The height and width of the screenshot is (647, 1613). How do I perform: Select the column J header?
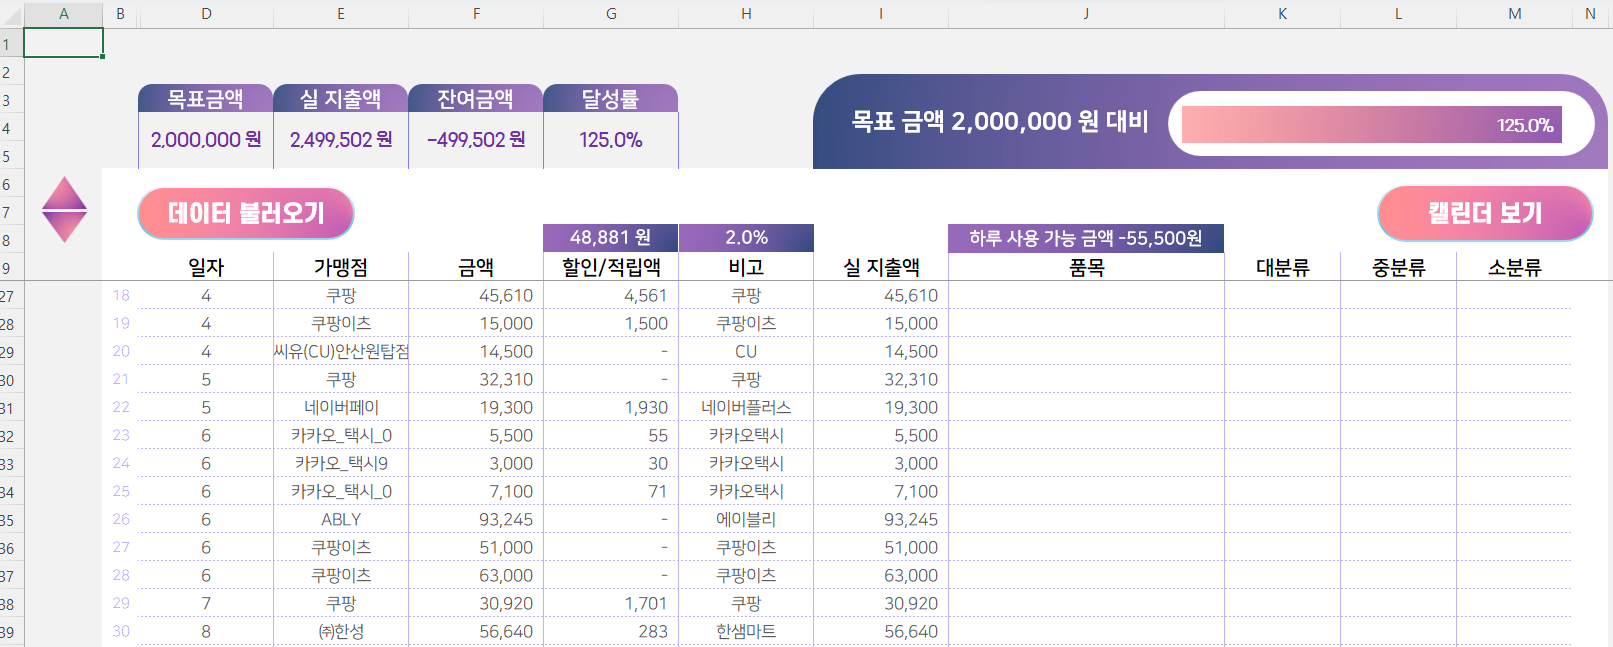tap(1085, 14)
